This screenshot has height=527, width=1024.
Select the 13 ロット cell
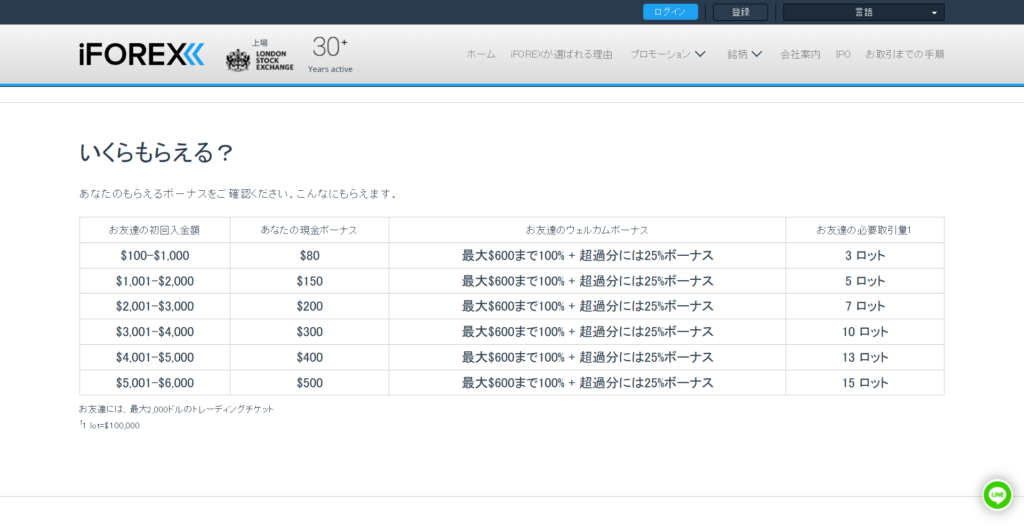(865, 357)
